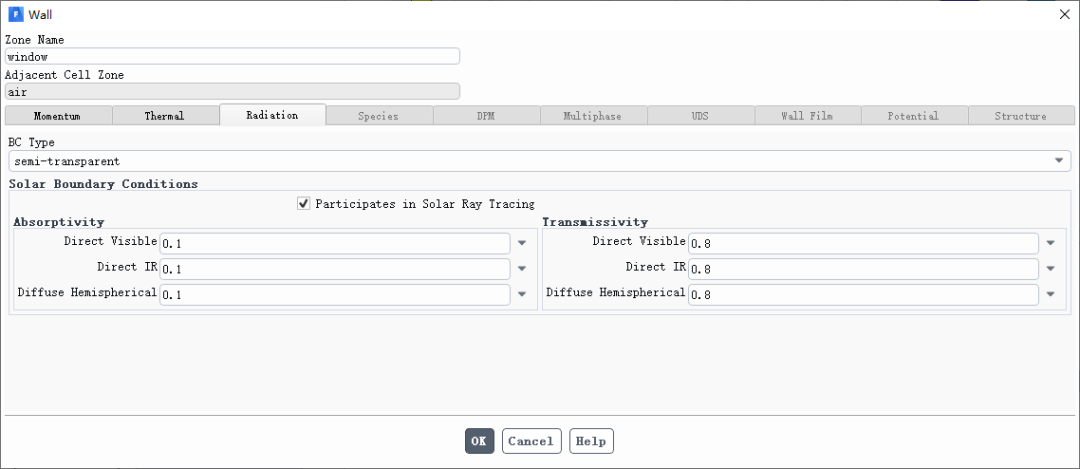Expand Absorptivity Diffuse Hemispherical dropdown arrow
This screenshot has height=469, width=1080.
point(522,295)
